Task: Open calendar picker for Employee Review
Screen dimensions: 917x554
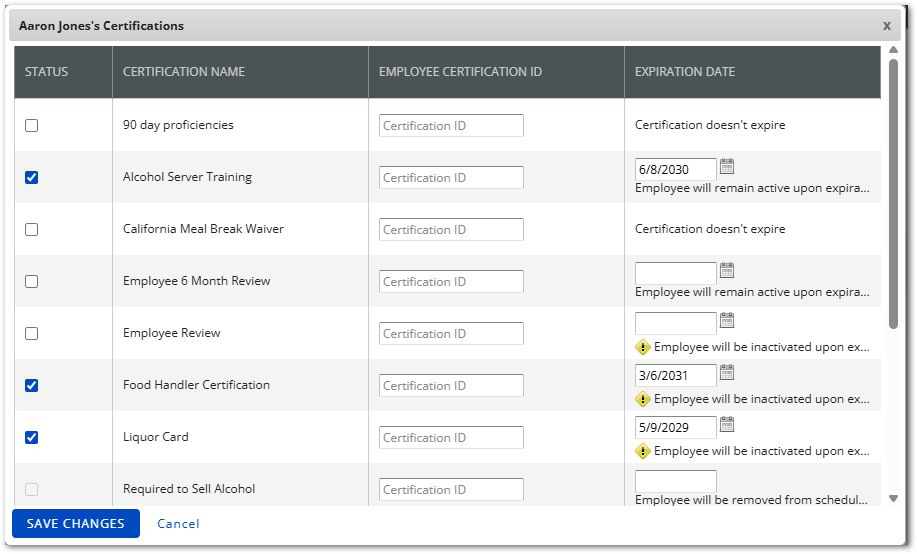Action: pos(726,320)
